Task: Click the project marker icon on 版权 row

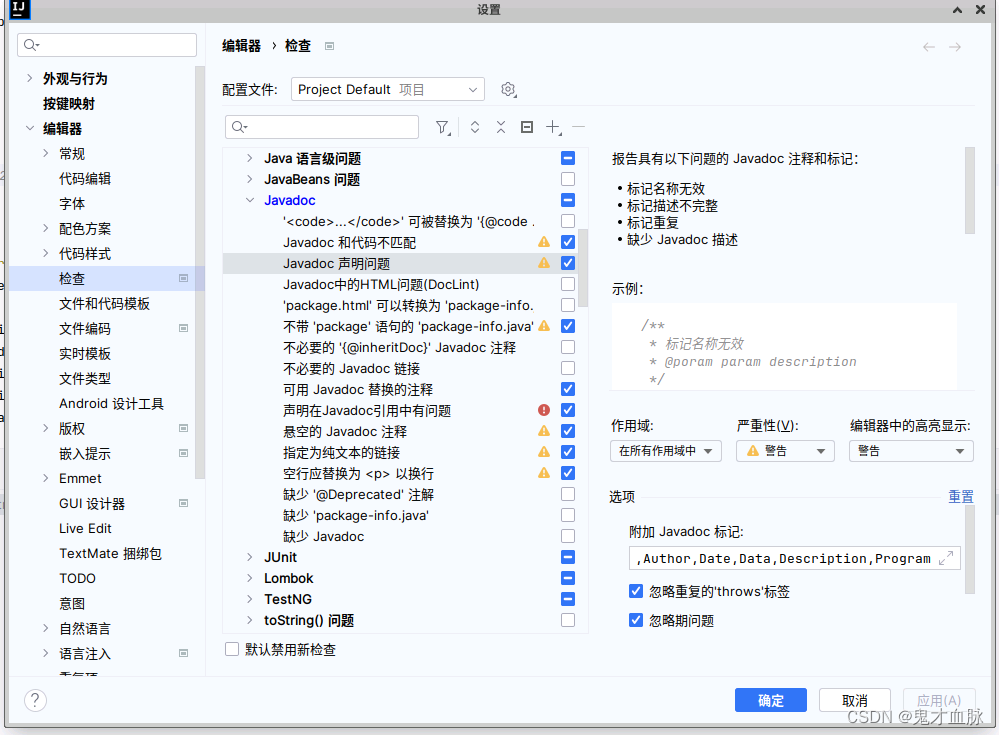Action: pos(183,428)
